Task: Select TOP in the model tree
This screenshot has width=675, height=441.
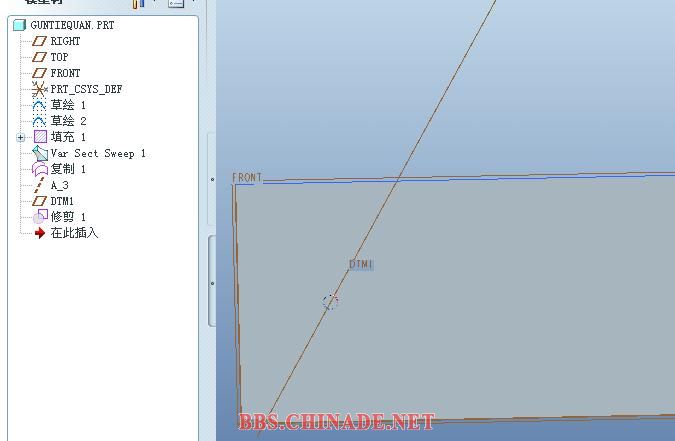Action: [59, 57]
